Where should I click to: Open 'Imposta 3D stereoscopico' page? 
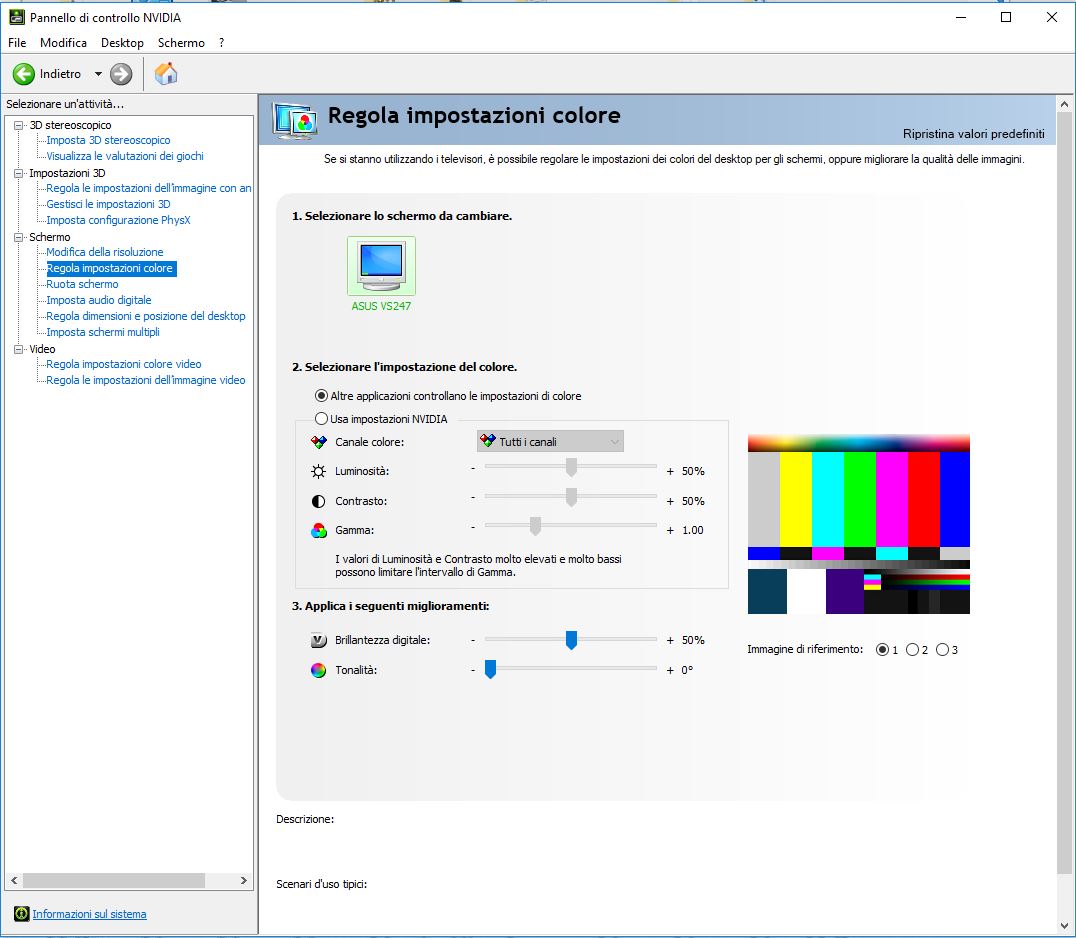pos(108,140)
